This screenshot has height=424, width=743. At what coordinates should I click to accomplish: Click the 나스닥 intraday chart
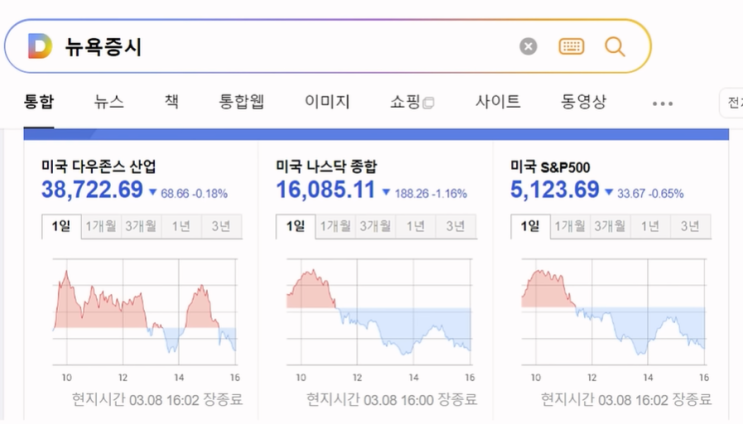point(379,319)
